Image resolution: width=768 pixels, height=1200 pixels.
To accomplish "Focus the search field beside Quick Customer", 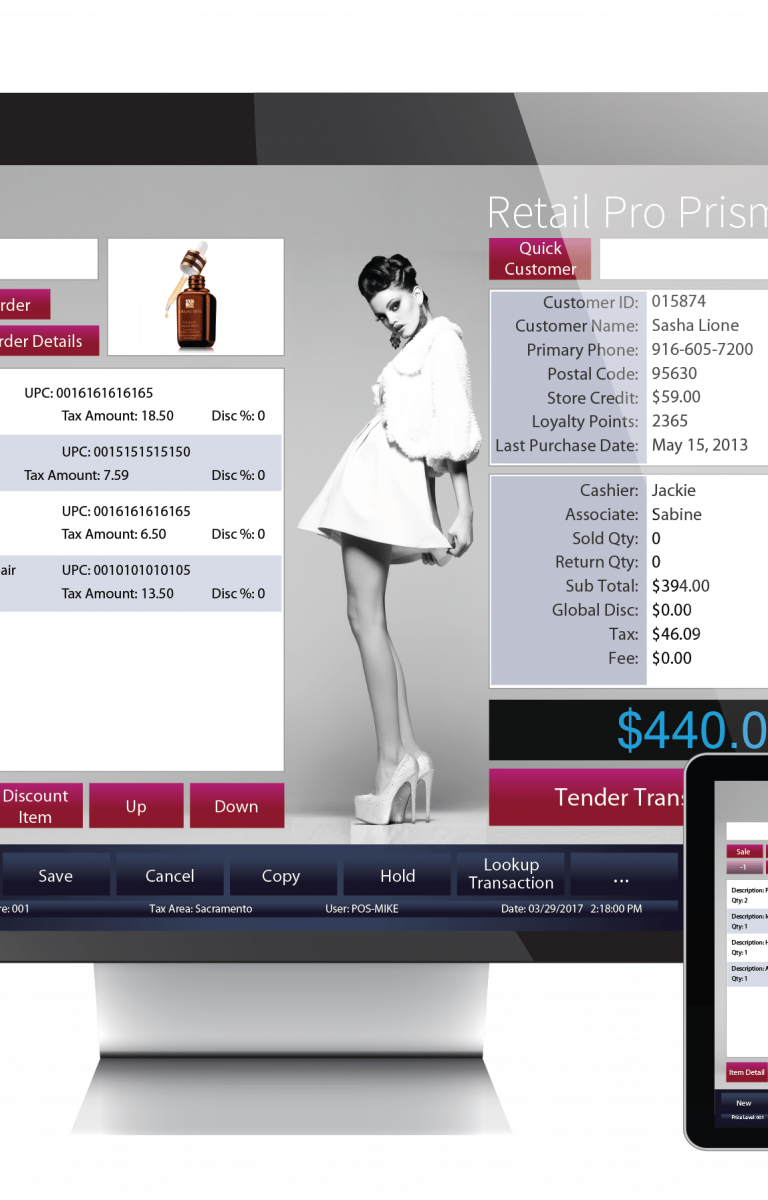I will pos(683,258).
